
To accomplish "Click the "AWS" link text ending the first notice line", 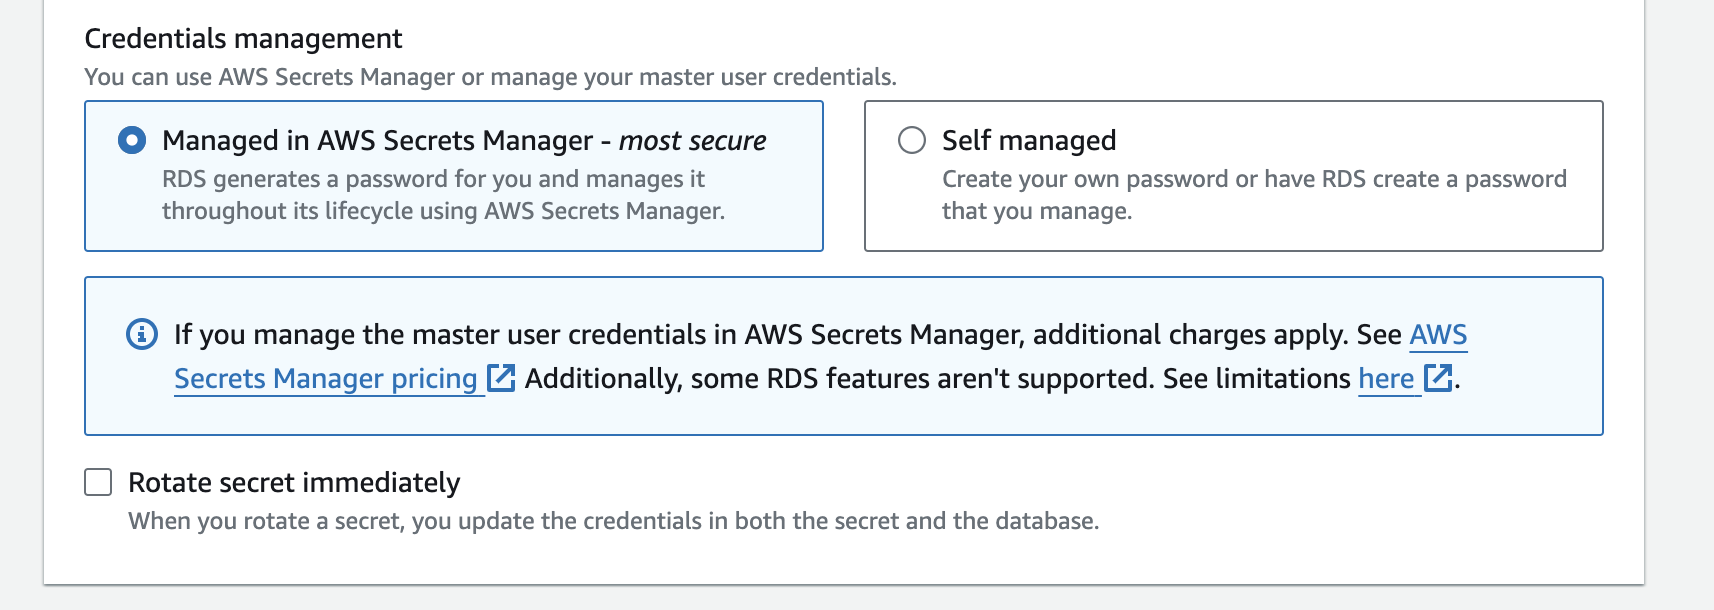I will pos(1437,335).
